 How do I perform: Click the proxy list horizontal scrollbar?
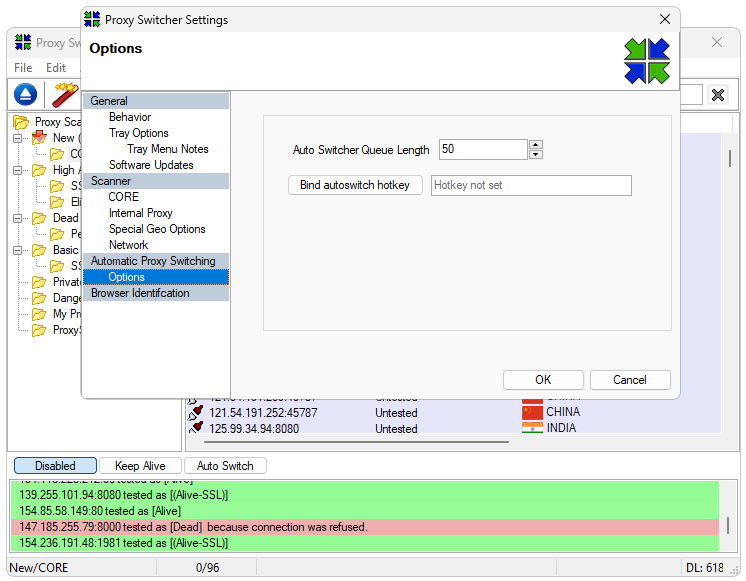tap(356, 442)
